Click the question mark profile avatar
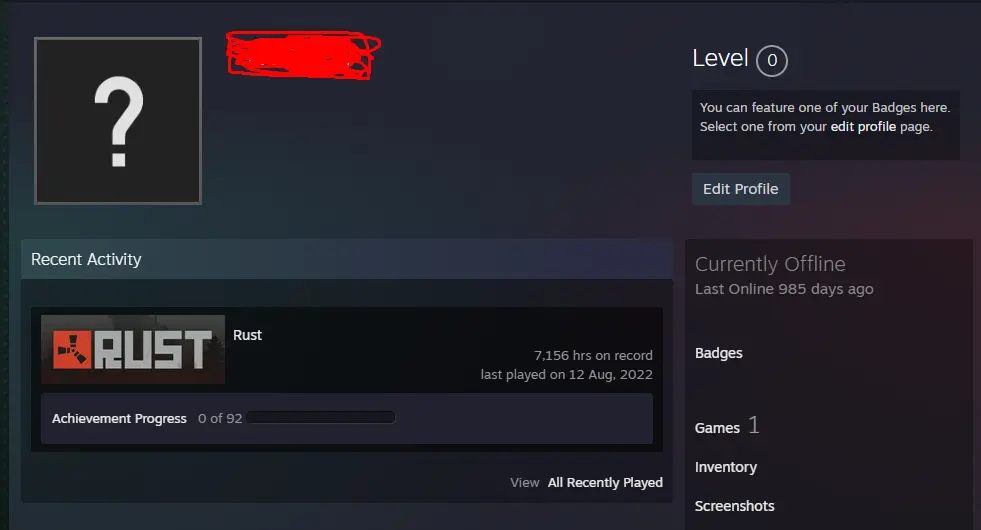Viewport: 981px width, 530px height. 118,121
